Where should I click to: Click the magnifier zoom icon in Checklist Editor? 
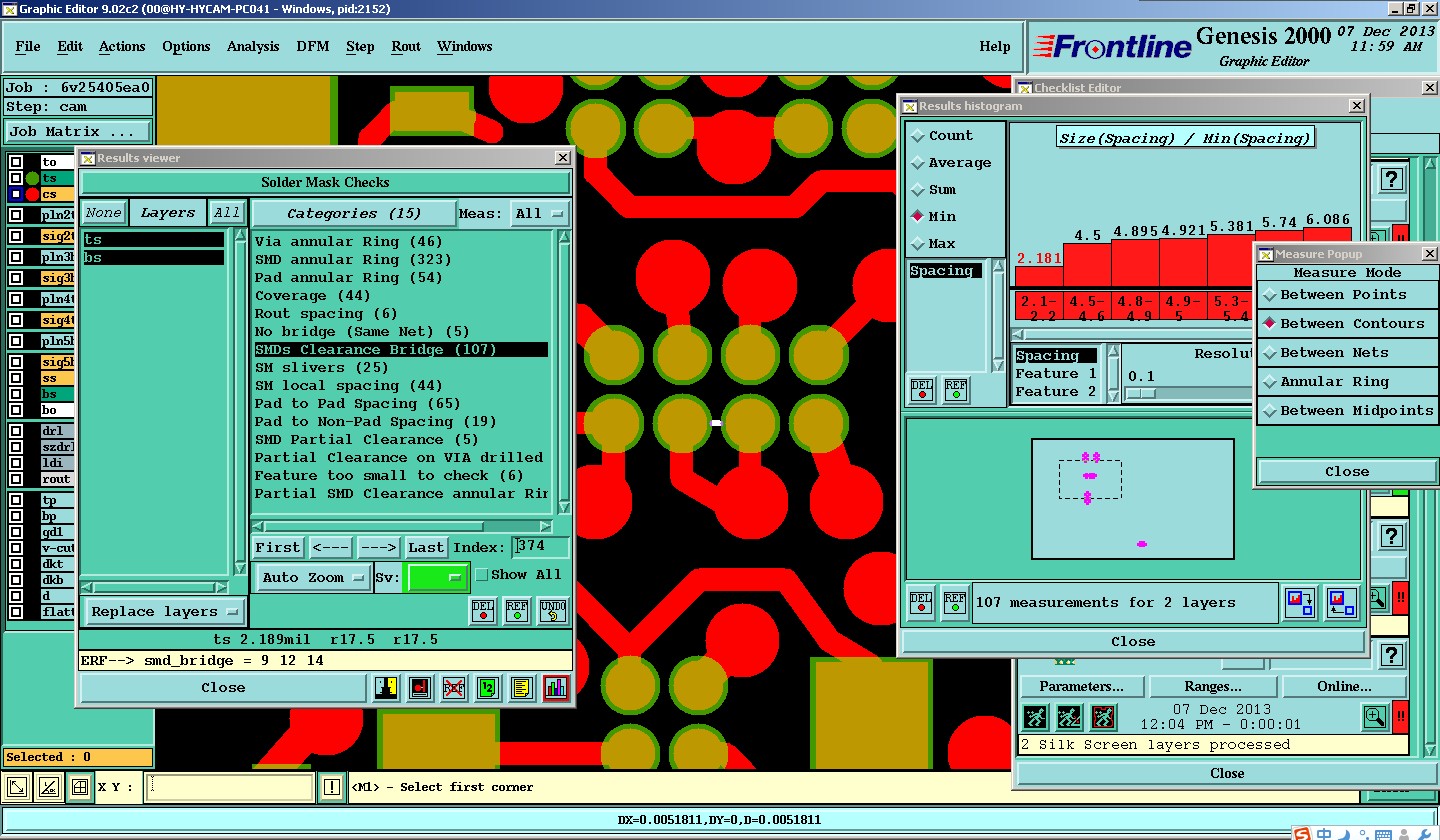[1375, 716]
